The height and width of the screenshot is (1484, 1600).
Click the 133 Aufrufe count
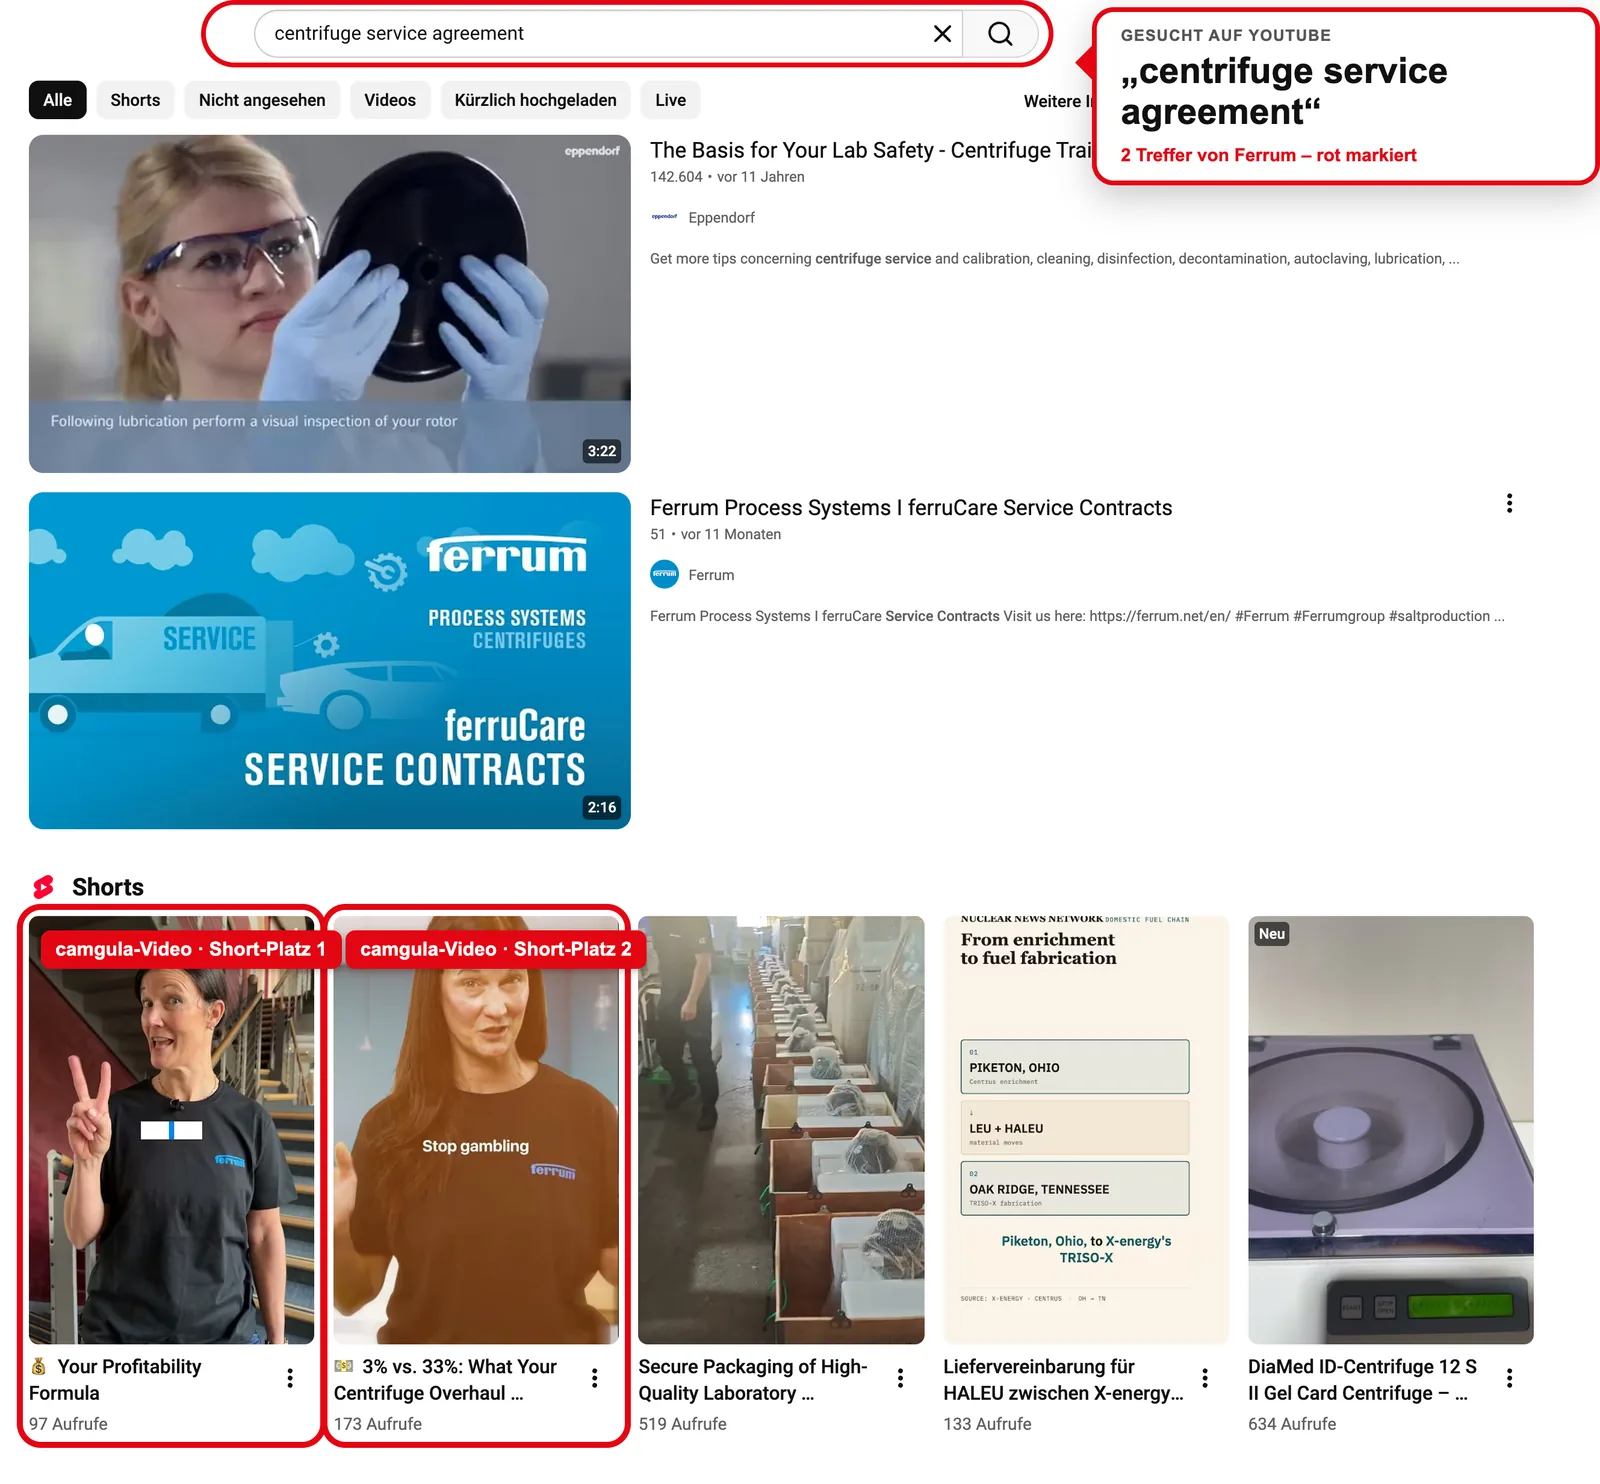coord(987,1424)
